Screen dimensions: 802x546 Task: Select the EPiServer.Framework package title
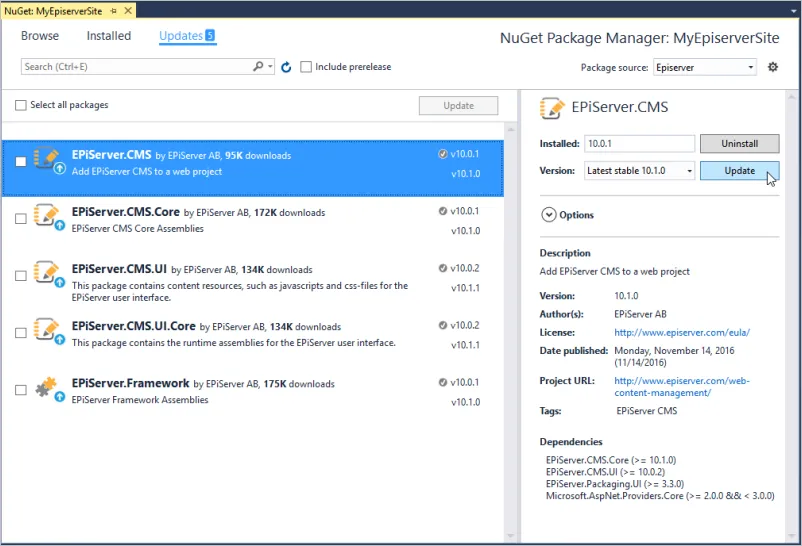click(130, 383)
